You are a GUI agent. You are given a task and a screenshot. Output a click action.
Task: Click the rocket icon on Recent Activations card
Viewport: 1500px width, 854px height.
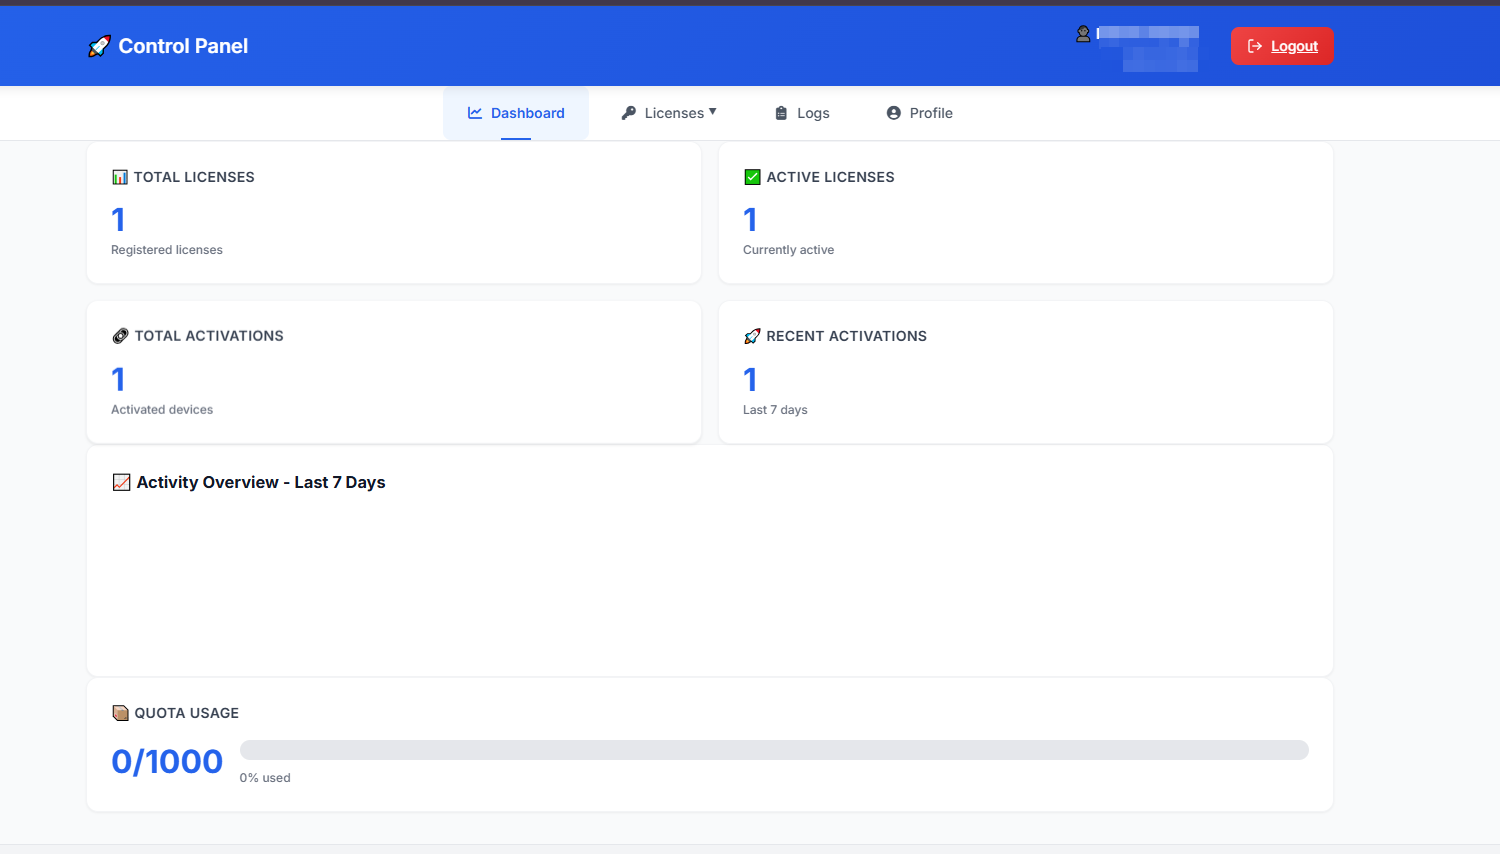751,336
